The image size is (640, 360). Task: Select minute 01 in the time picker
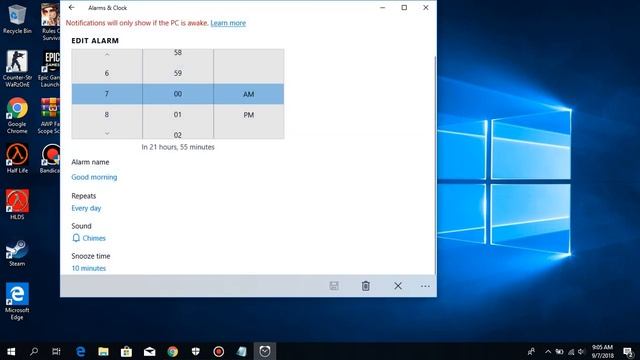coord(178,115)
